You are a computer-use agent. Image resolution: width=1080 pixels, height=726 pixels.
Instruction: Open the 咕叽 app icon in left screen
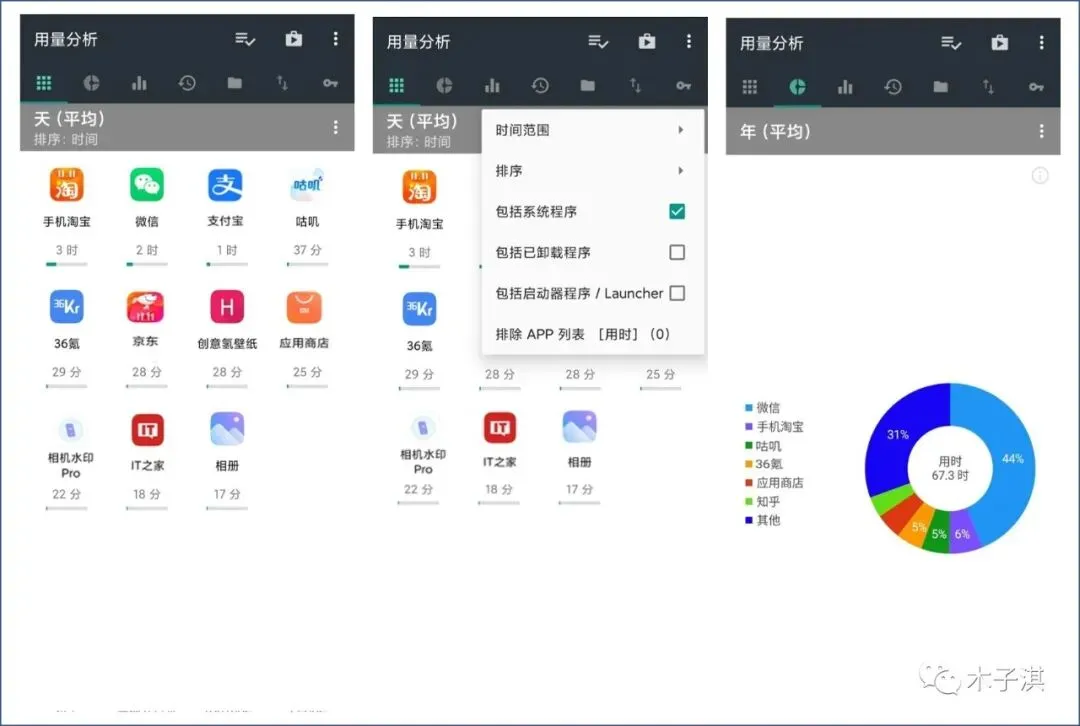tap(307, 185)
